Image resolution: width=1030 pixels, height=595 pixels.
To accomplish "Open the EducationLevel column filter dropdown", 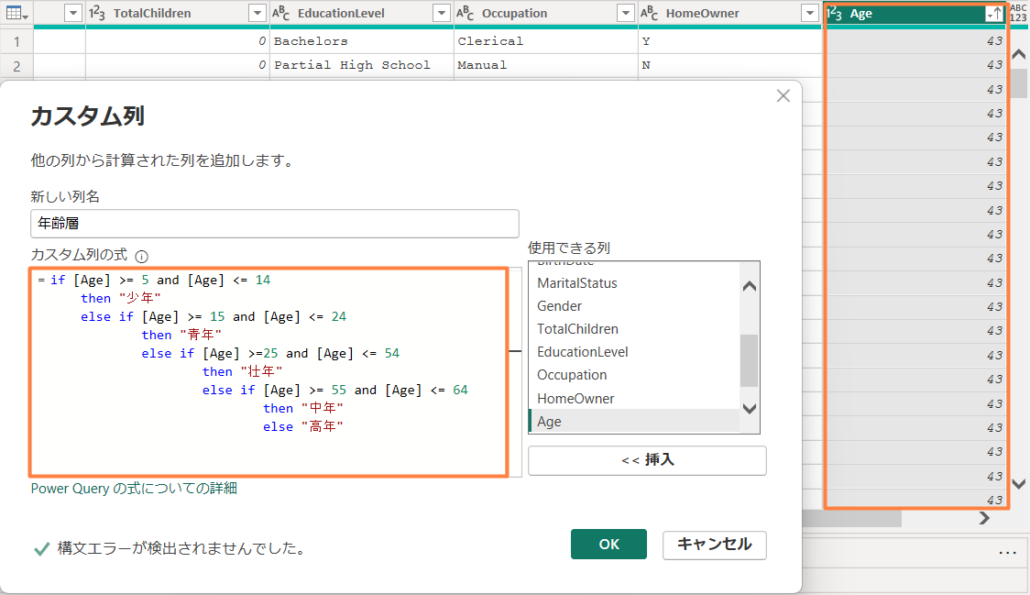I will 441,13.
